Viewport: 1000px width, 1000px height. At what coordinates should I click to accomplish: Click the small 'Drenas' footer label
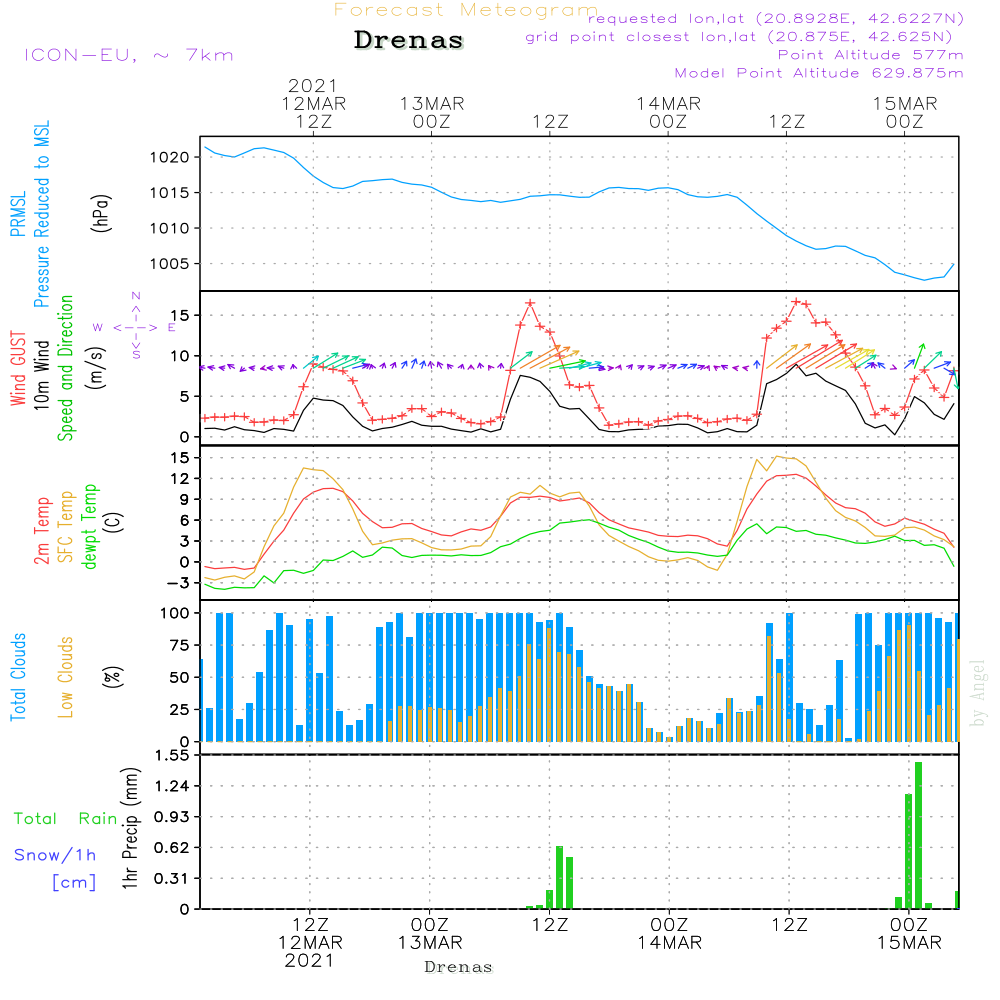459,967
